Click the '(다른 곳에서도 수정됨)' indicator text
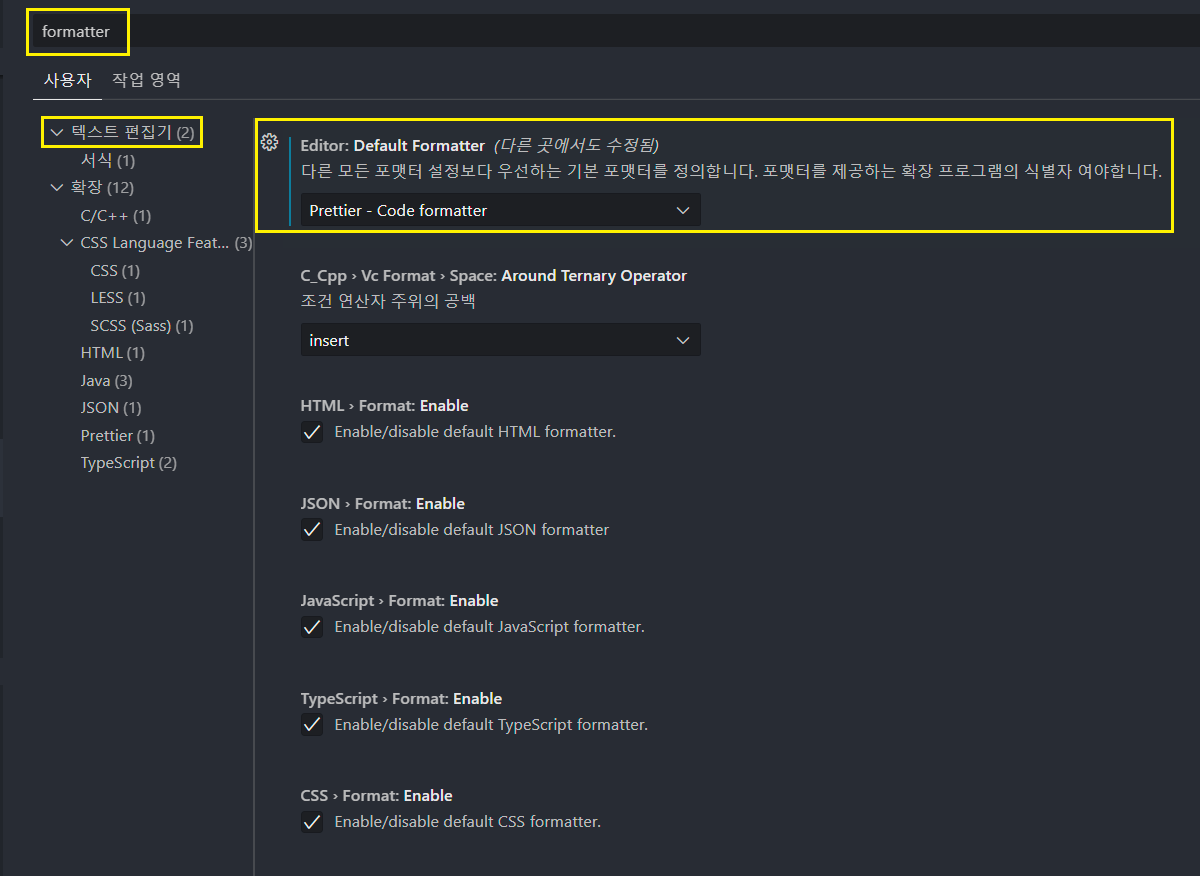Viewport: 1200px width, 876px height. point(576,145)
